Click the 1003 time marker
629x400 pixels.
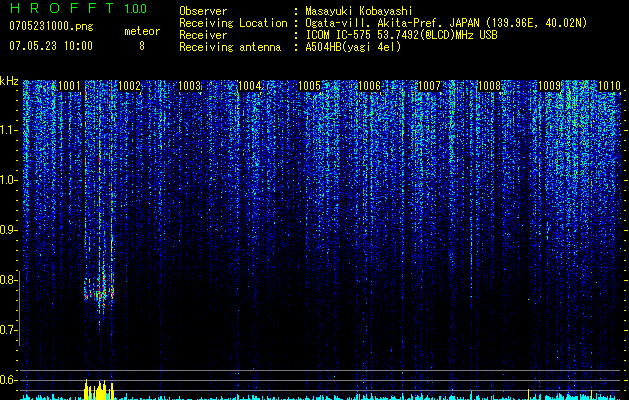[x=189, y=86]
